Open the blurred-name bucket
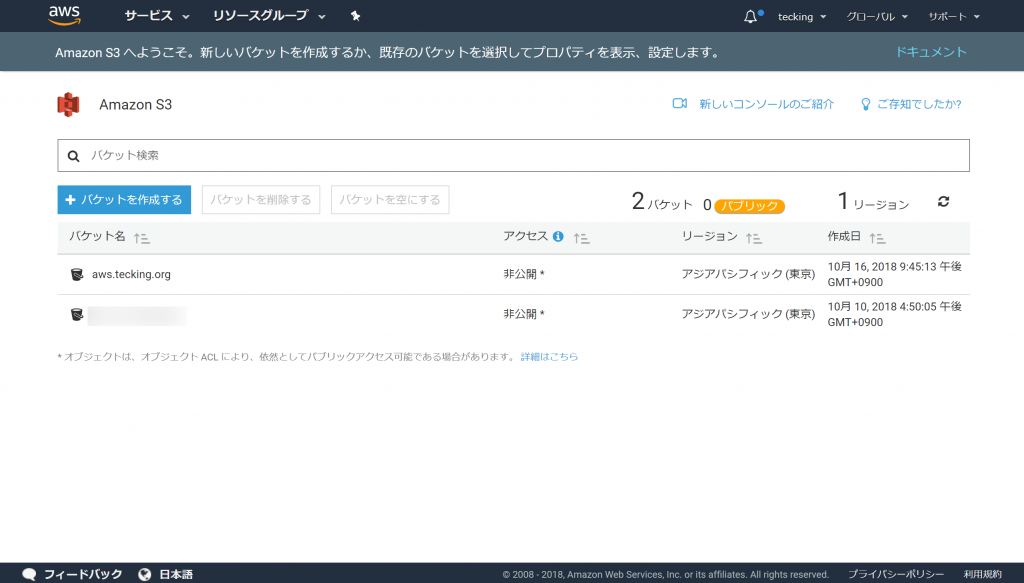The width and height of the screenshot is (1024, 583). tap(137, 315)
